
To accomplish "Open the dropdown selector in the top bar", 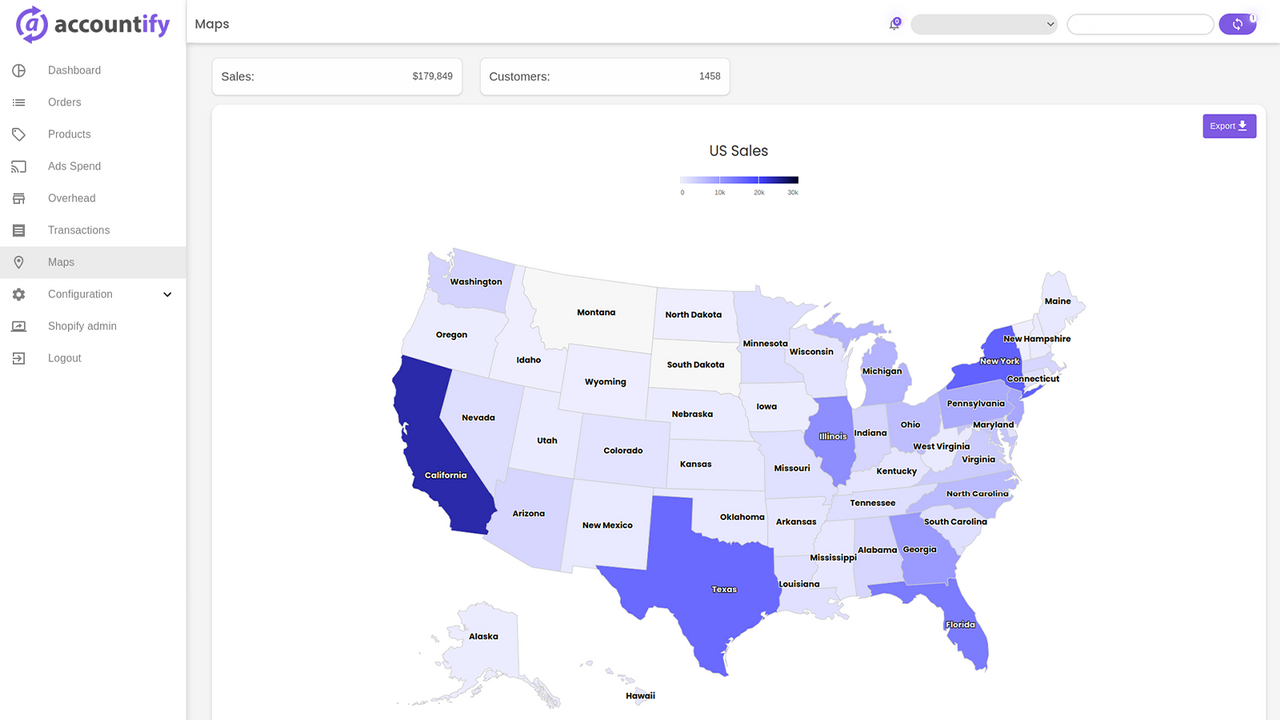I will point(984,23).
